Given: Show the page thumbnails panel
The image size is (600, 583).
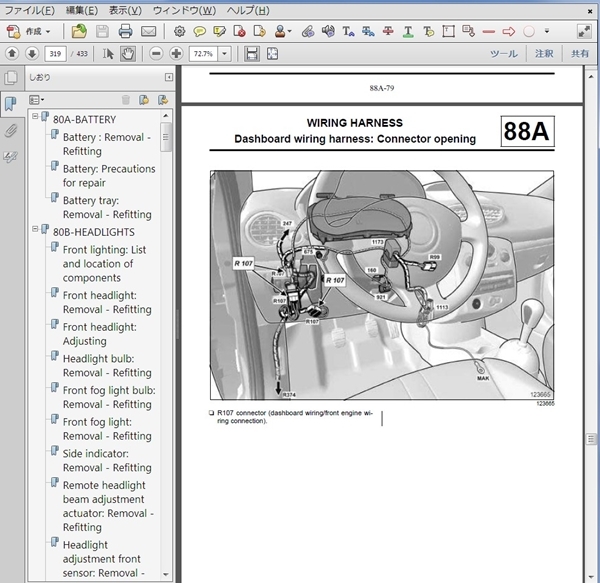Looking at the screenshot, I should point(11,78).
